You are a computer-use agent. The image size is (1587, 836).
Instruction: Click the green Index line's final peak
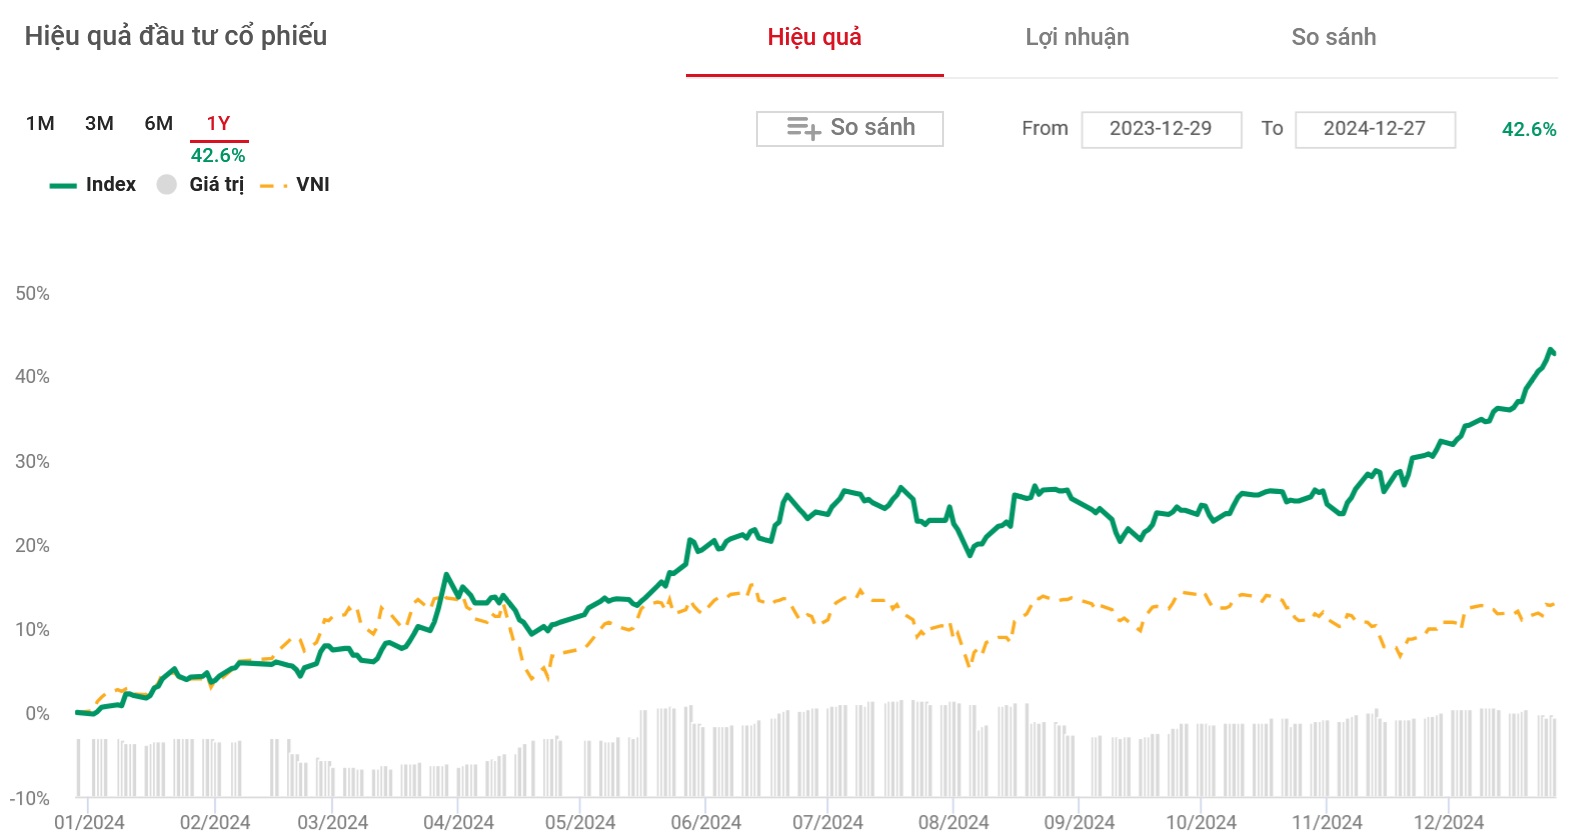point(1550,350)
